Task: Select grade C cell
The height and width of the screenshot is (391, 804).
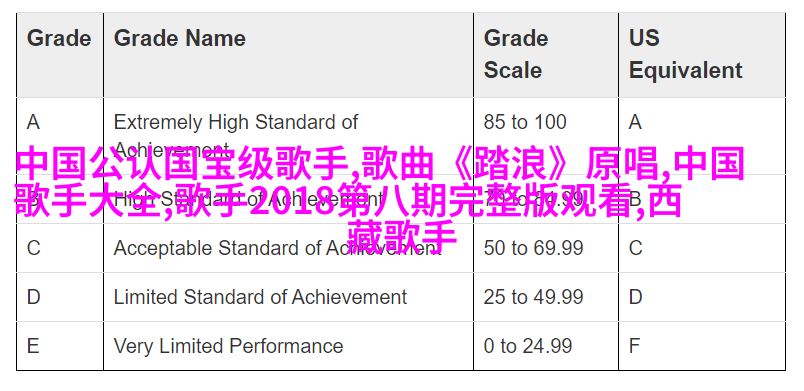Action: 59,248
